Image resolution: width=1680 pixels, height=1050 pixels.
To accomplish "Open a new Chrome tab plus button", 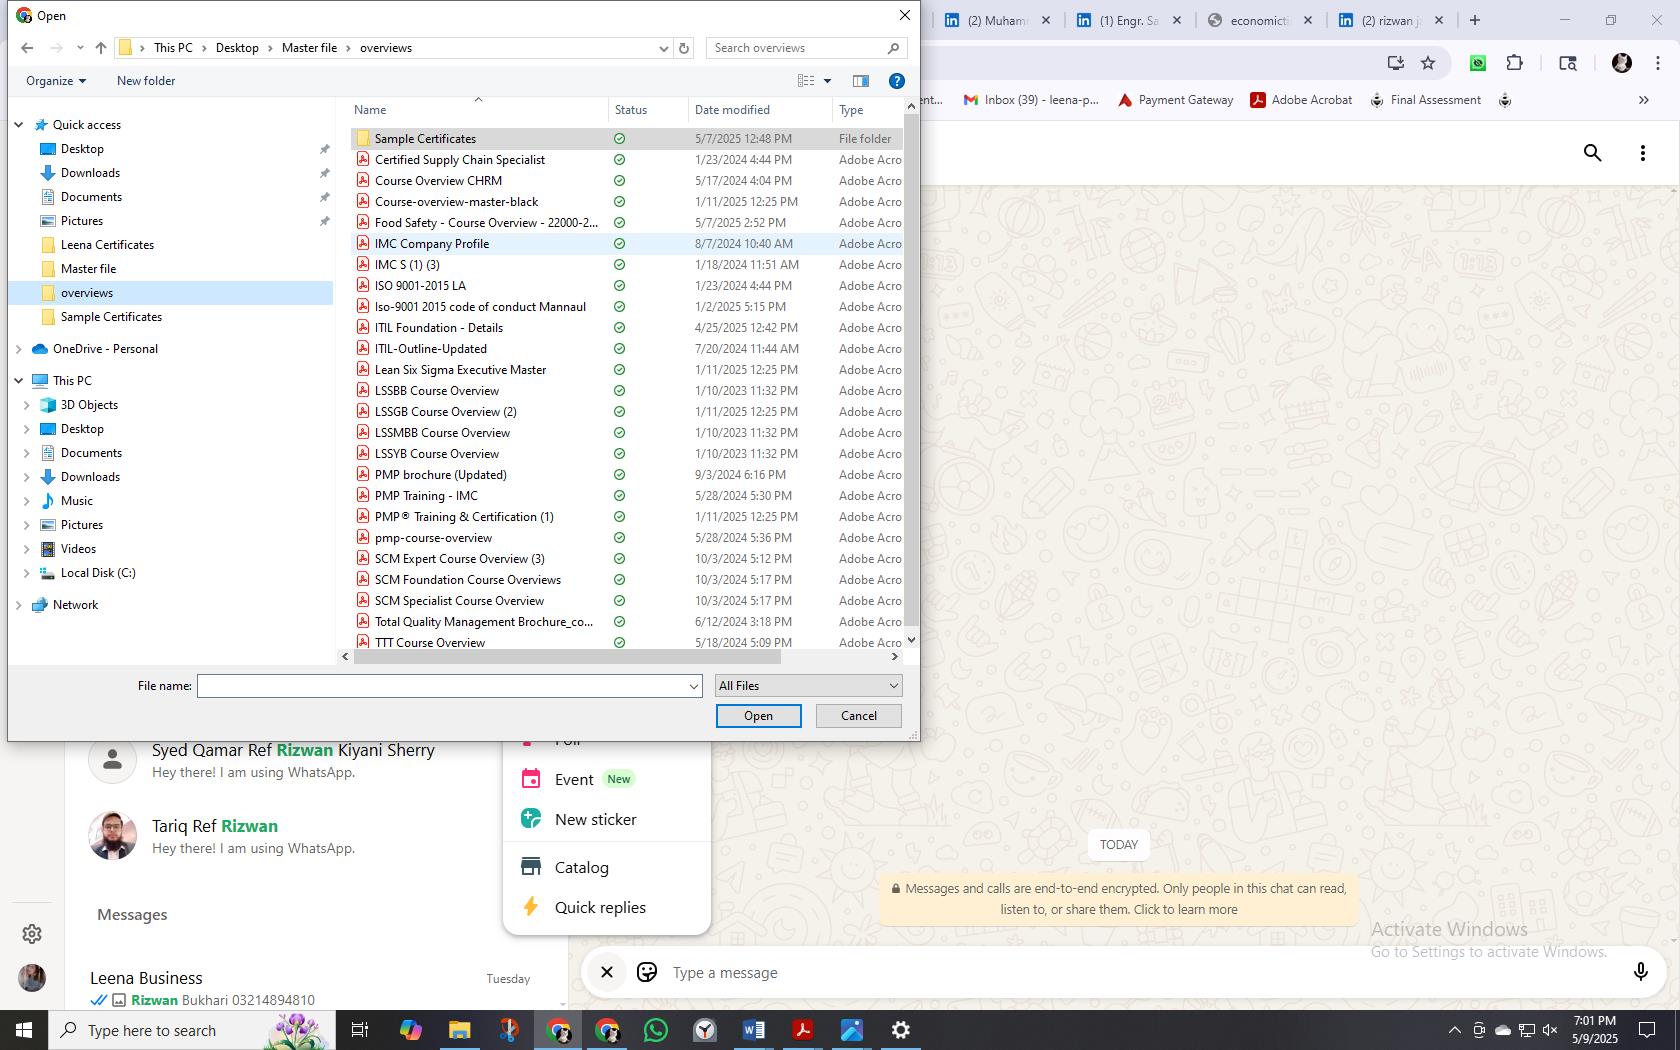I will click(1474, 20).
